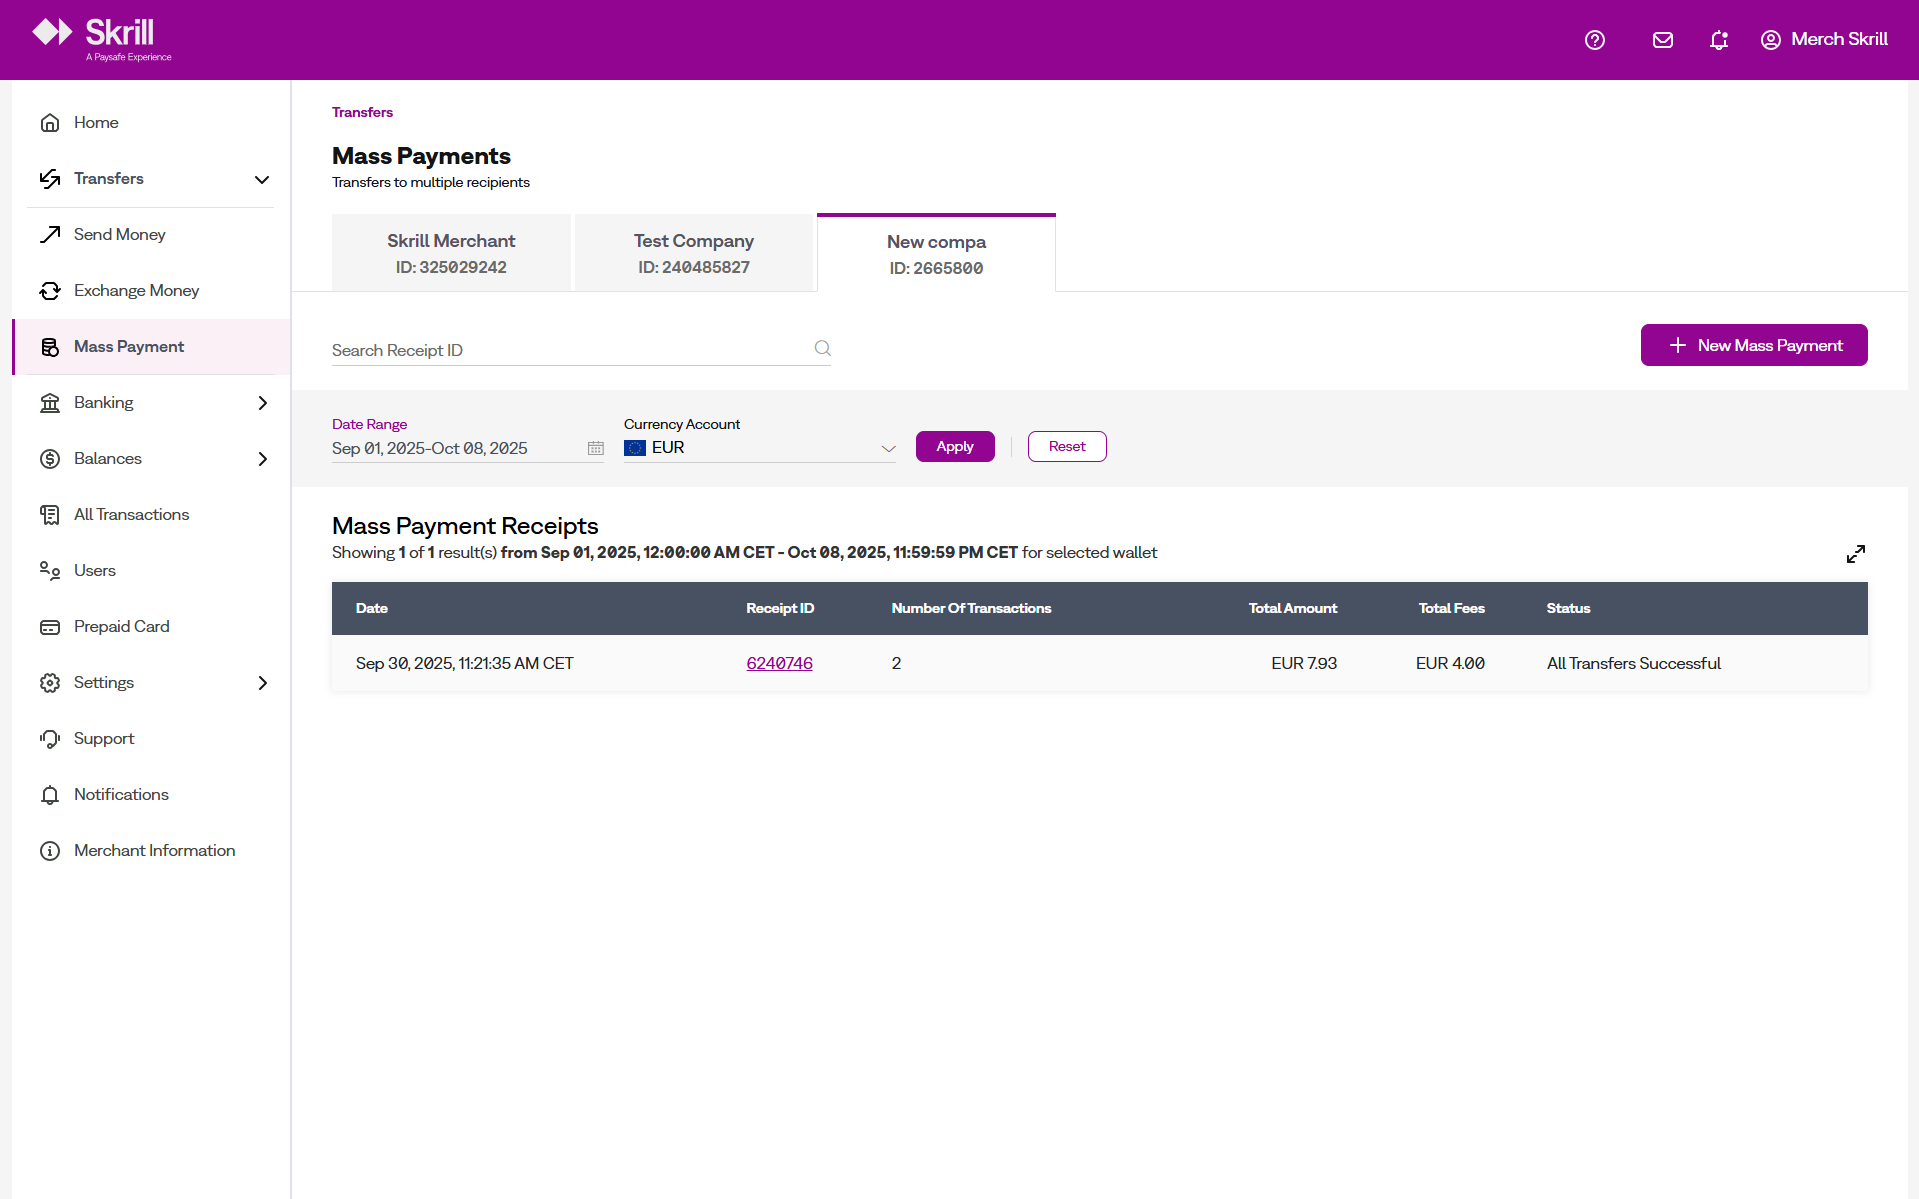This screenshot has width=1919, height=1199.
Task: Open the Send Money page
Action: (119, 234)
